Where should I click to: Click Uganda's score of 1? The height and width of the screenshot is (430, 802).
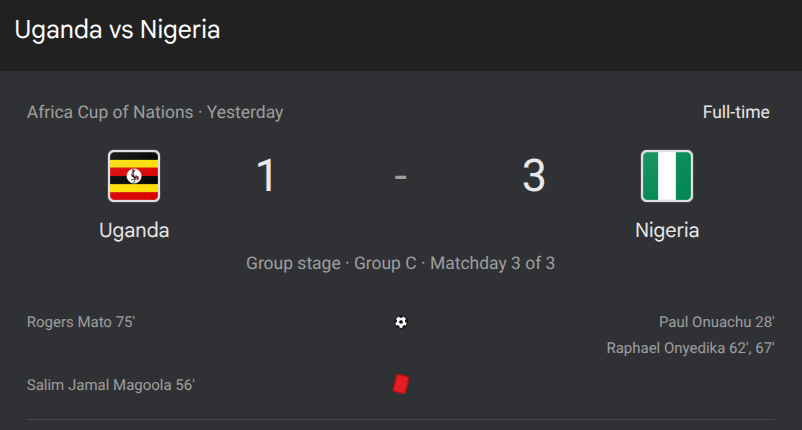coord(266,176)
